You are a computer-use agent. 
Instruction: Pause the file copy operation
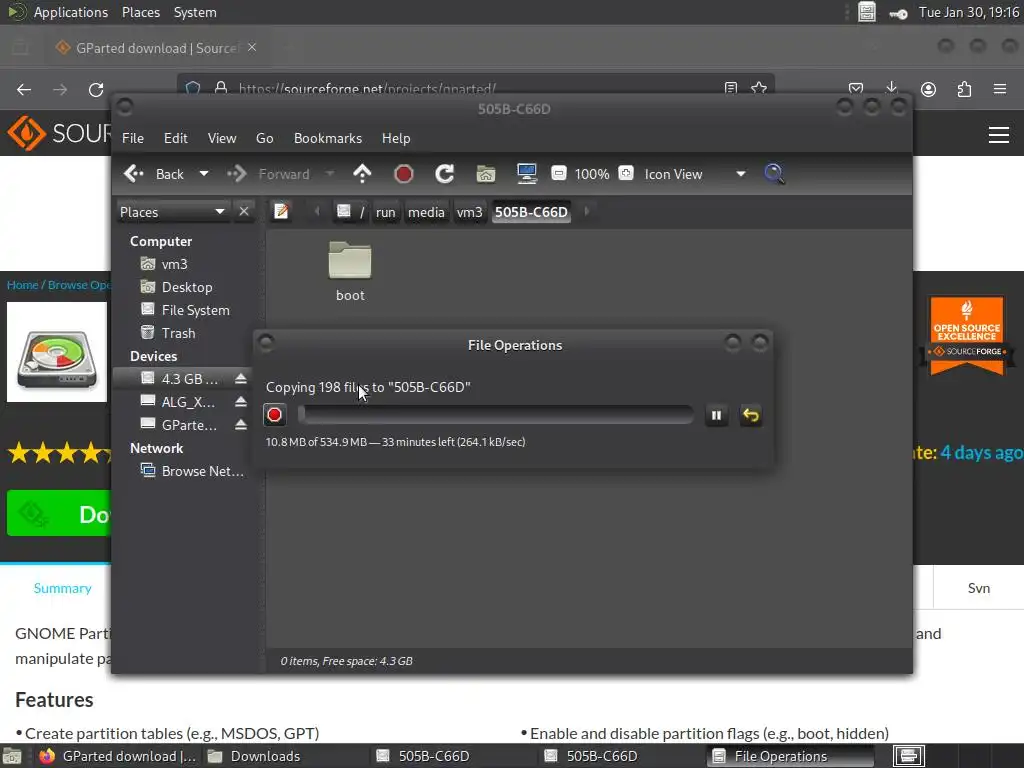click(x=716, y=415)
